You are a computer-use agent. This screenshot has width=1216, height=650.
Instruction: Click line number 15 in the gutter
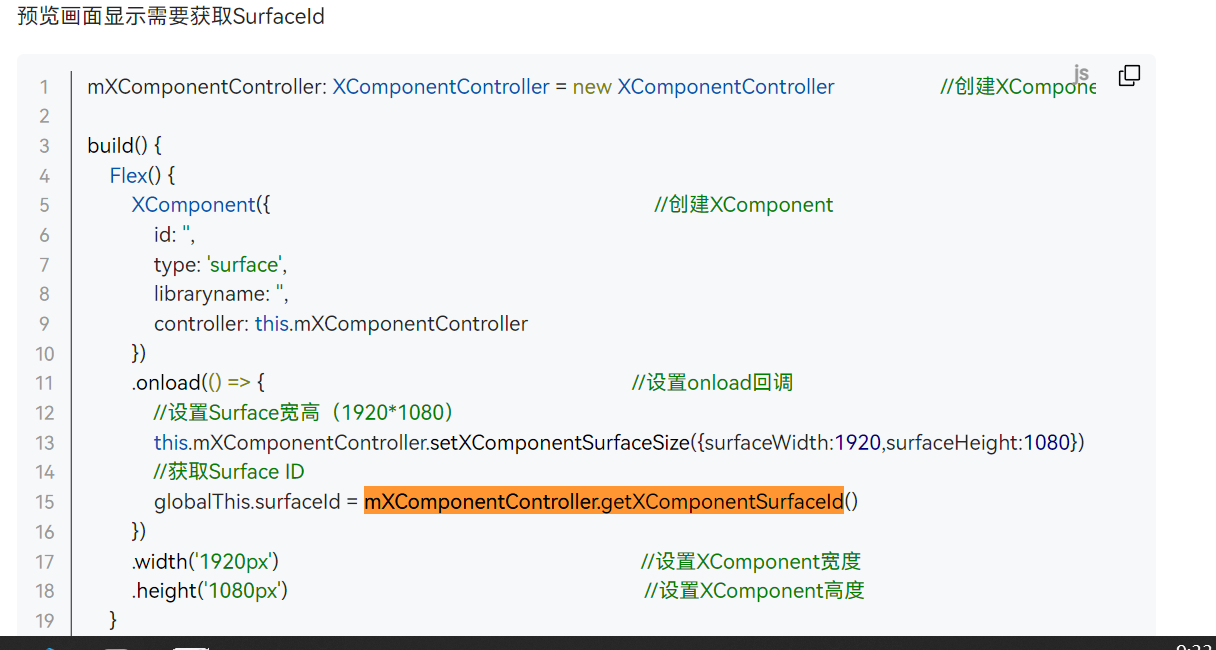(x=44, y=501)
